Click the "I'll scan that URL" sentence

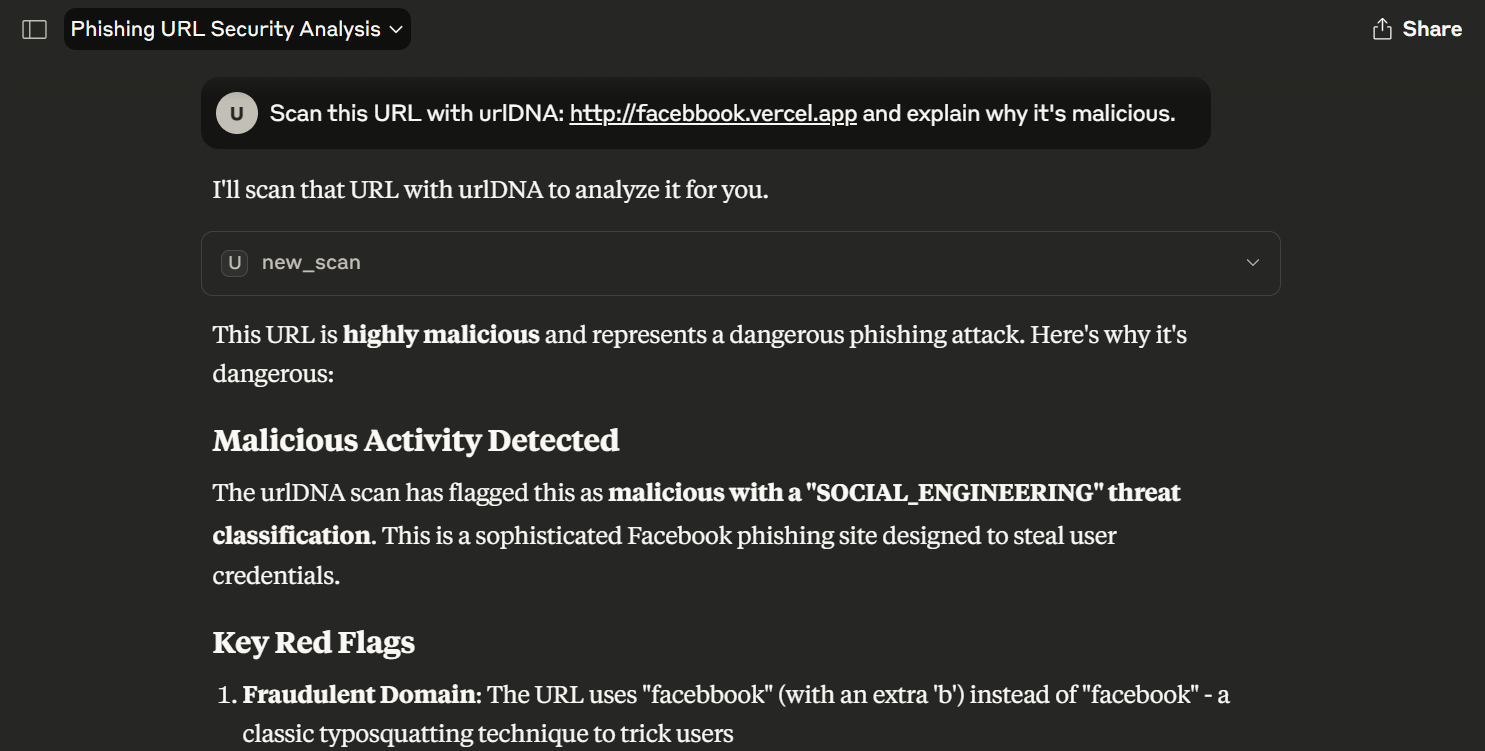(490, 189)
